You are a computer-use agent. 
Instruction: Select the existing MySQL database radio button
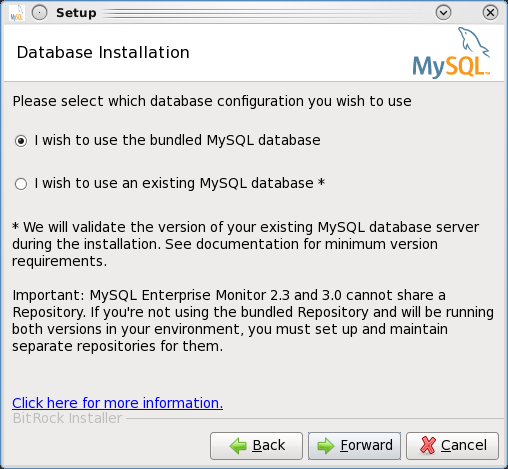[x=21, y=184]
